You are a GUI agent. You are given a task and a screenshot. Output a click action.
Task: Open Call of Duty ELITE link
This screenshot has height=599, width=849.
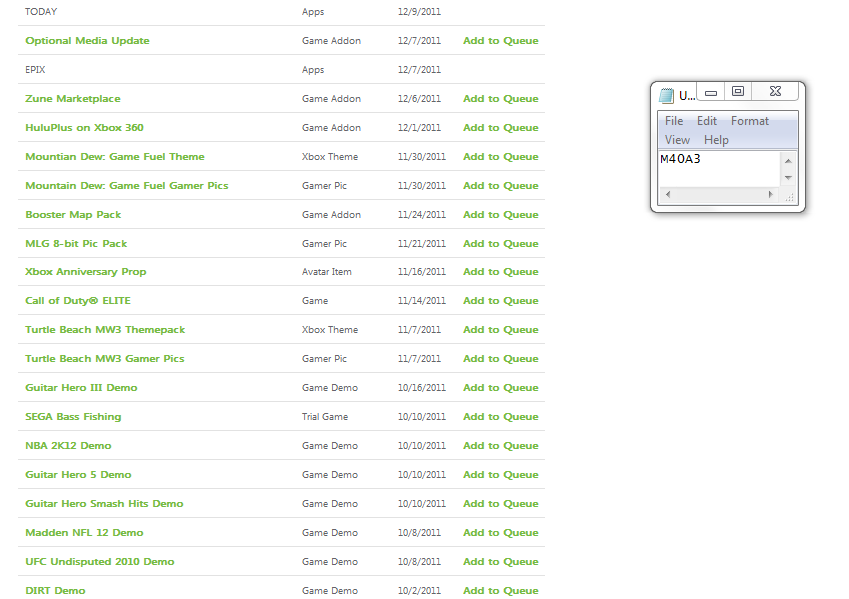(78, 301)
